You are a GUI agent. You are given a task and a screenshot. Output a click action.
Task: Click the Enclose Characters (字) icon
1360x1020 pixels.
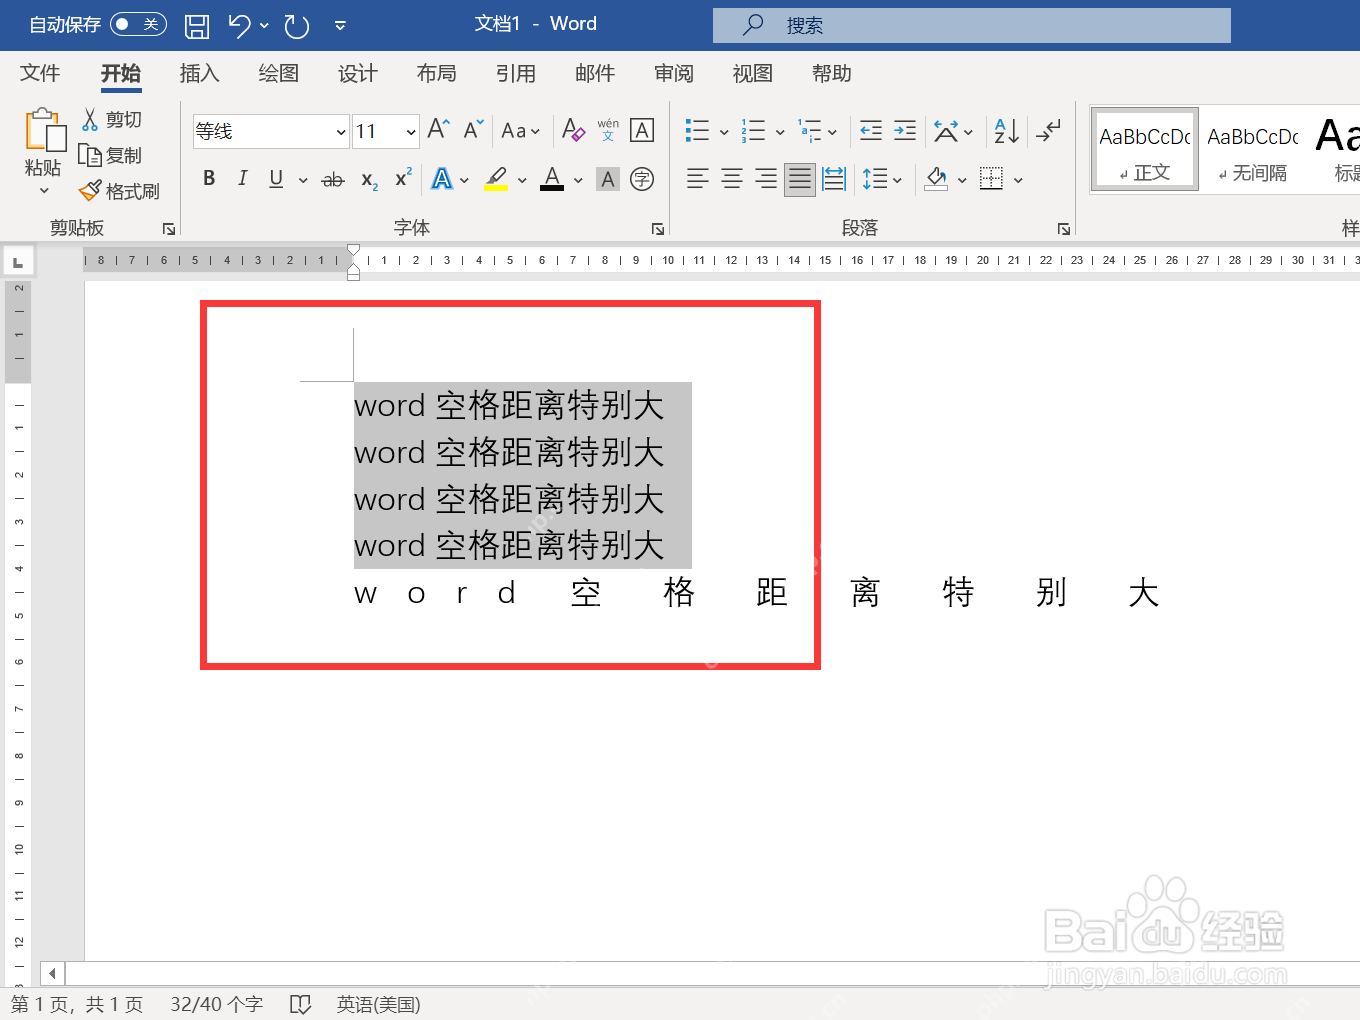pyautogui.click(x=642, y=179)
